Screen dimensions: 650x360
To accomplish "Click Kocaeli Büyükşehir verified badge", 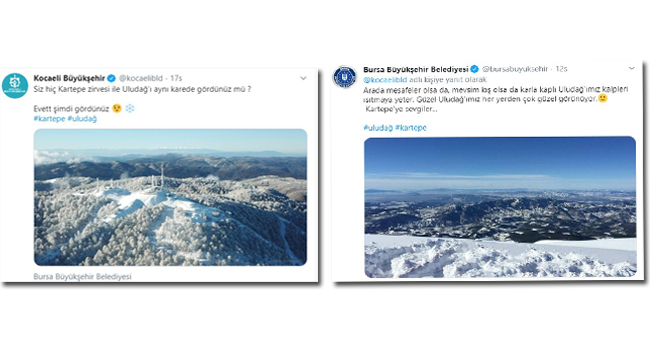I will (111, 78).
